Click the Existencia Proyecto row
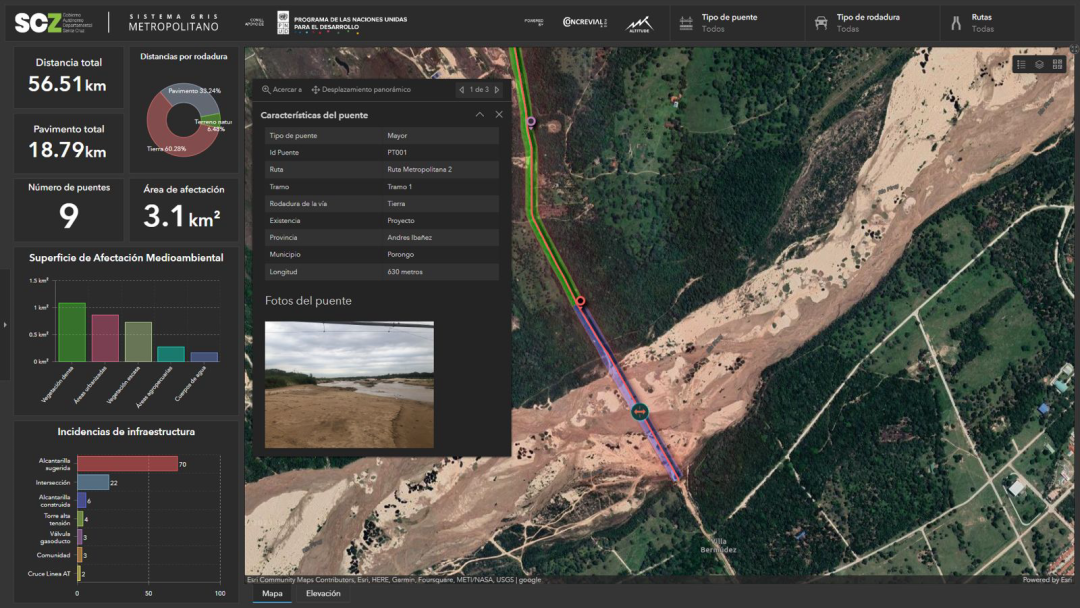The image size is (1080, 608). point(382,220)
